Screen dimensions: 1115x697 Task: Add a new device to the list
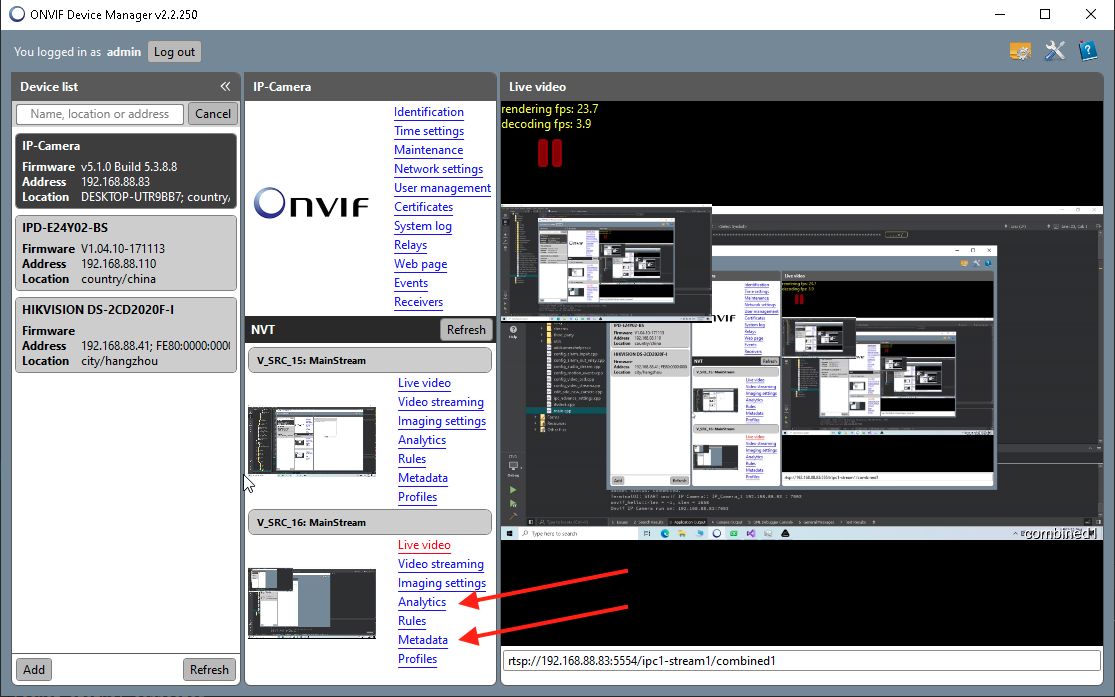point(33,669)
